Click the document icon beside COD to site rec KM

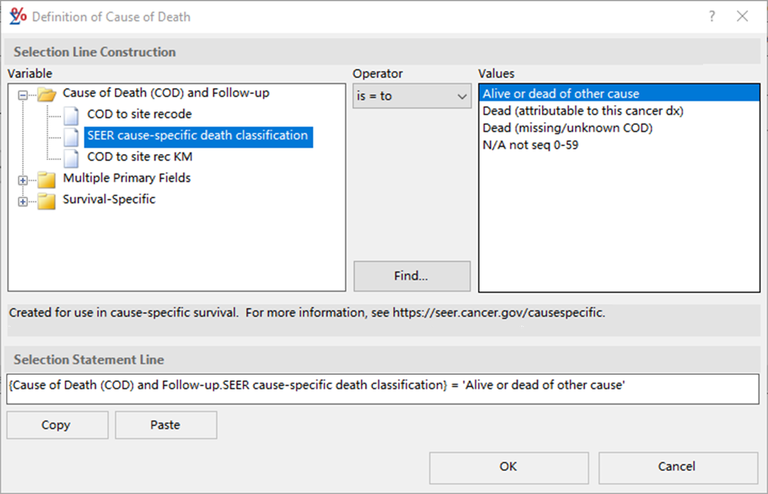pyautogui.click(x=70, y=157)
